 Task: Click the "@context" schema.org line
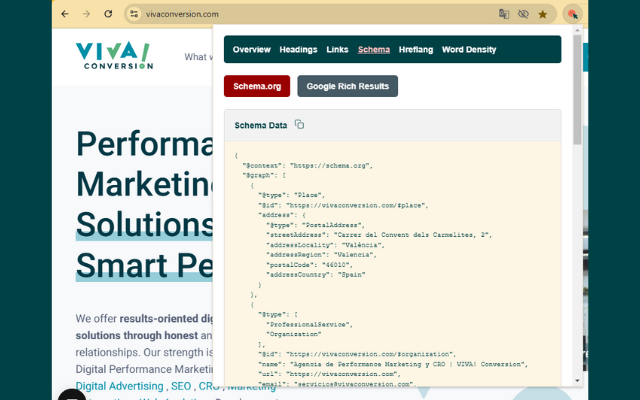(307, 166)
